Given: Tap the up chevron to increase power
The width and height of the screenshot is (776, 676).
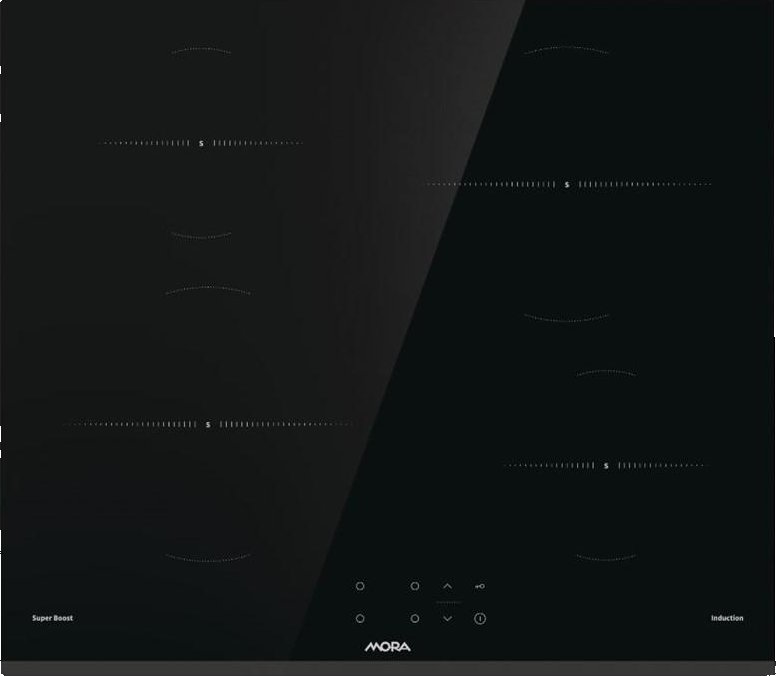Looking at the screenshot, I should [447, 586].
